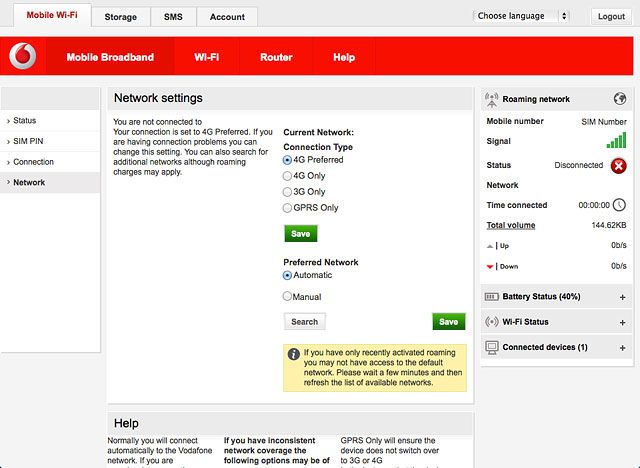640x468 pixels.
Task: Select the Mobile Wi-Fi tab
Action: tap(52, 15)
